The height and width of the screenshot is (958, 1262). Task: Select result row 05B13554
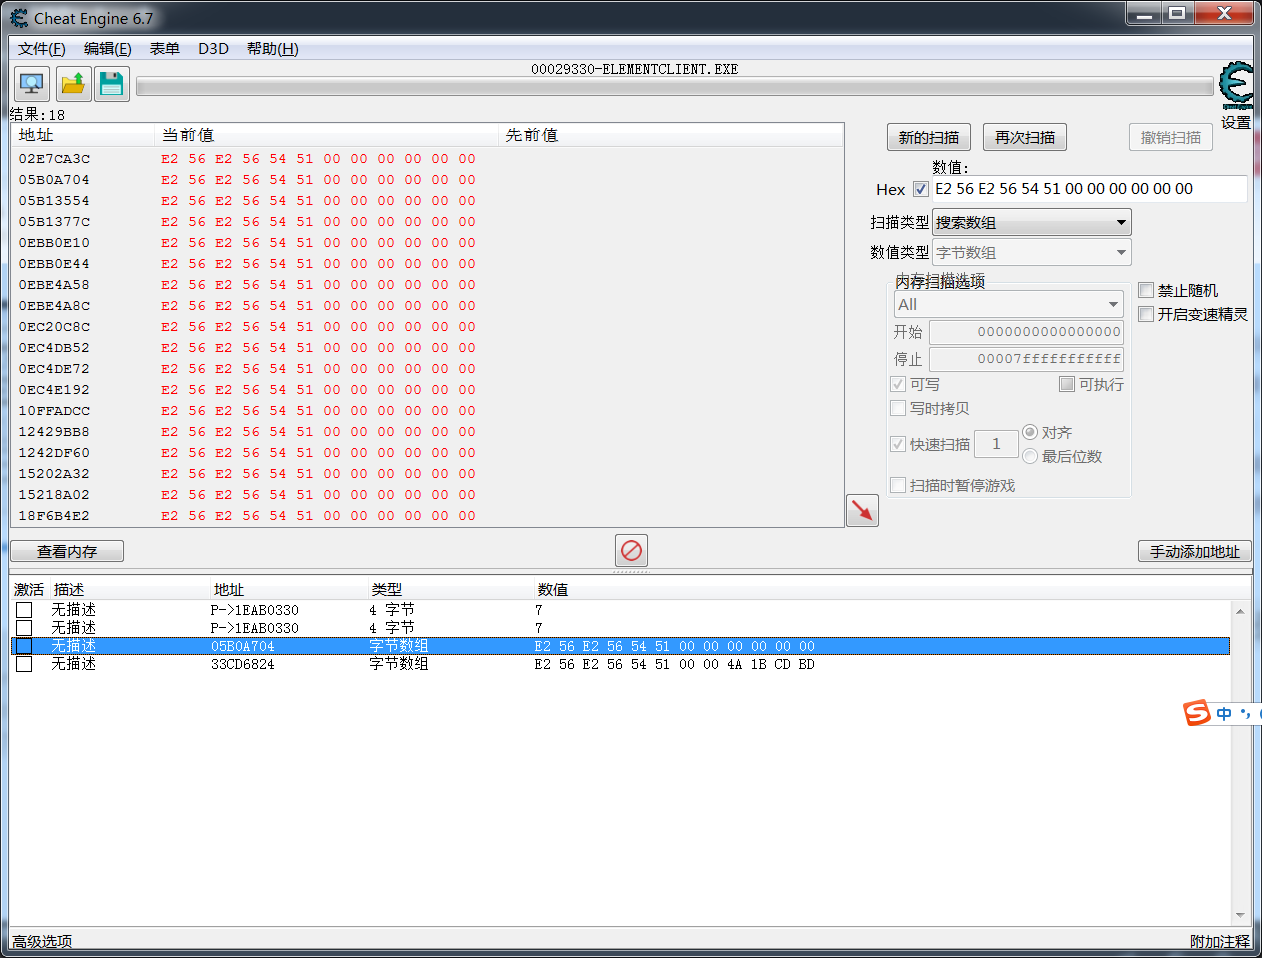tap(427, 201)
